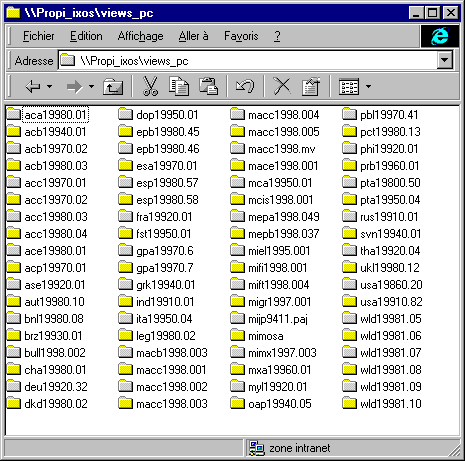Image resolution: width=465 pixels, height=461 pixels.
Task: Expand the Views dropdown arrow
Action: pos(368,87)
